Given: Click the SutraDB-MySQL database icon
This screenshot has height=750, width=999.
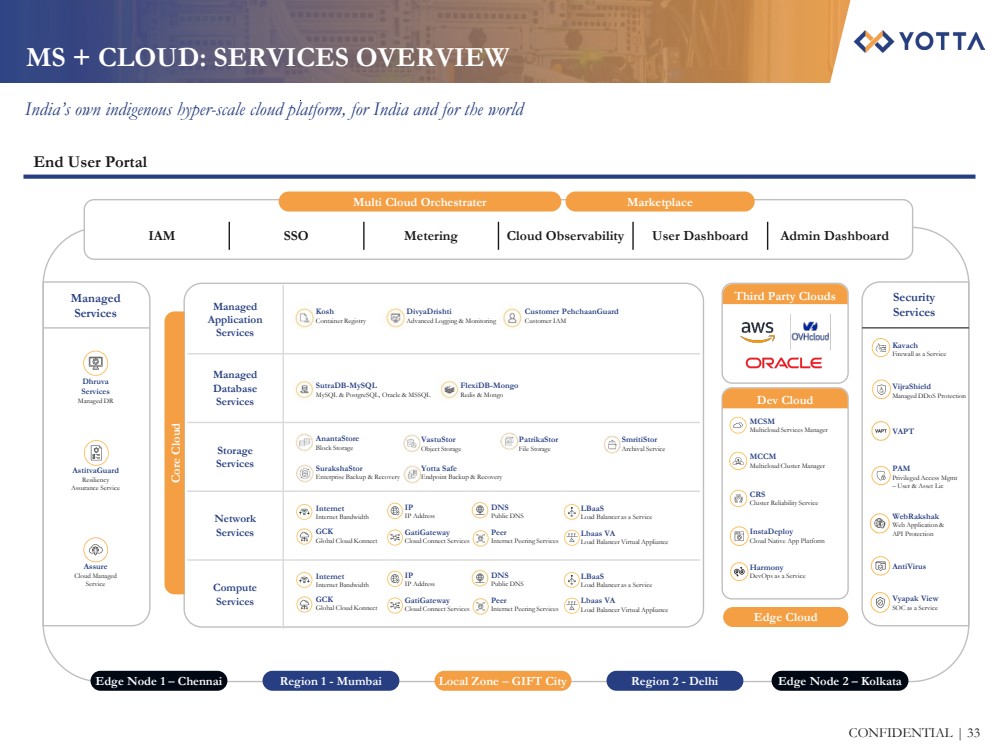Looking at the screenshot, I should click(x=304, y=390).
